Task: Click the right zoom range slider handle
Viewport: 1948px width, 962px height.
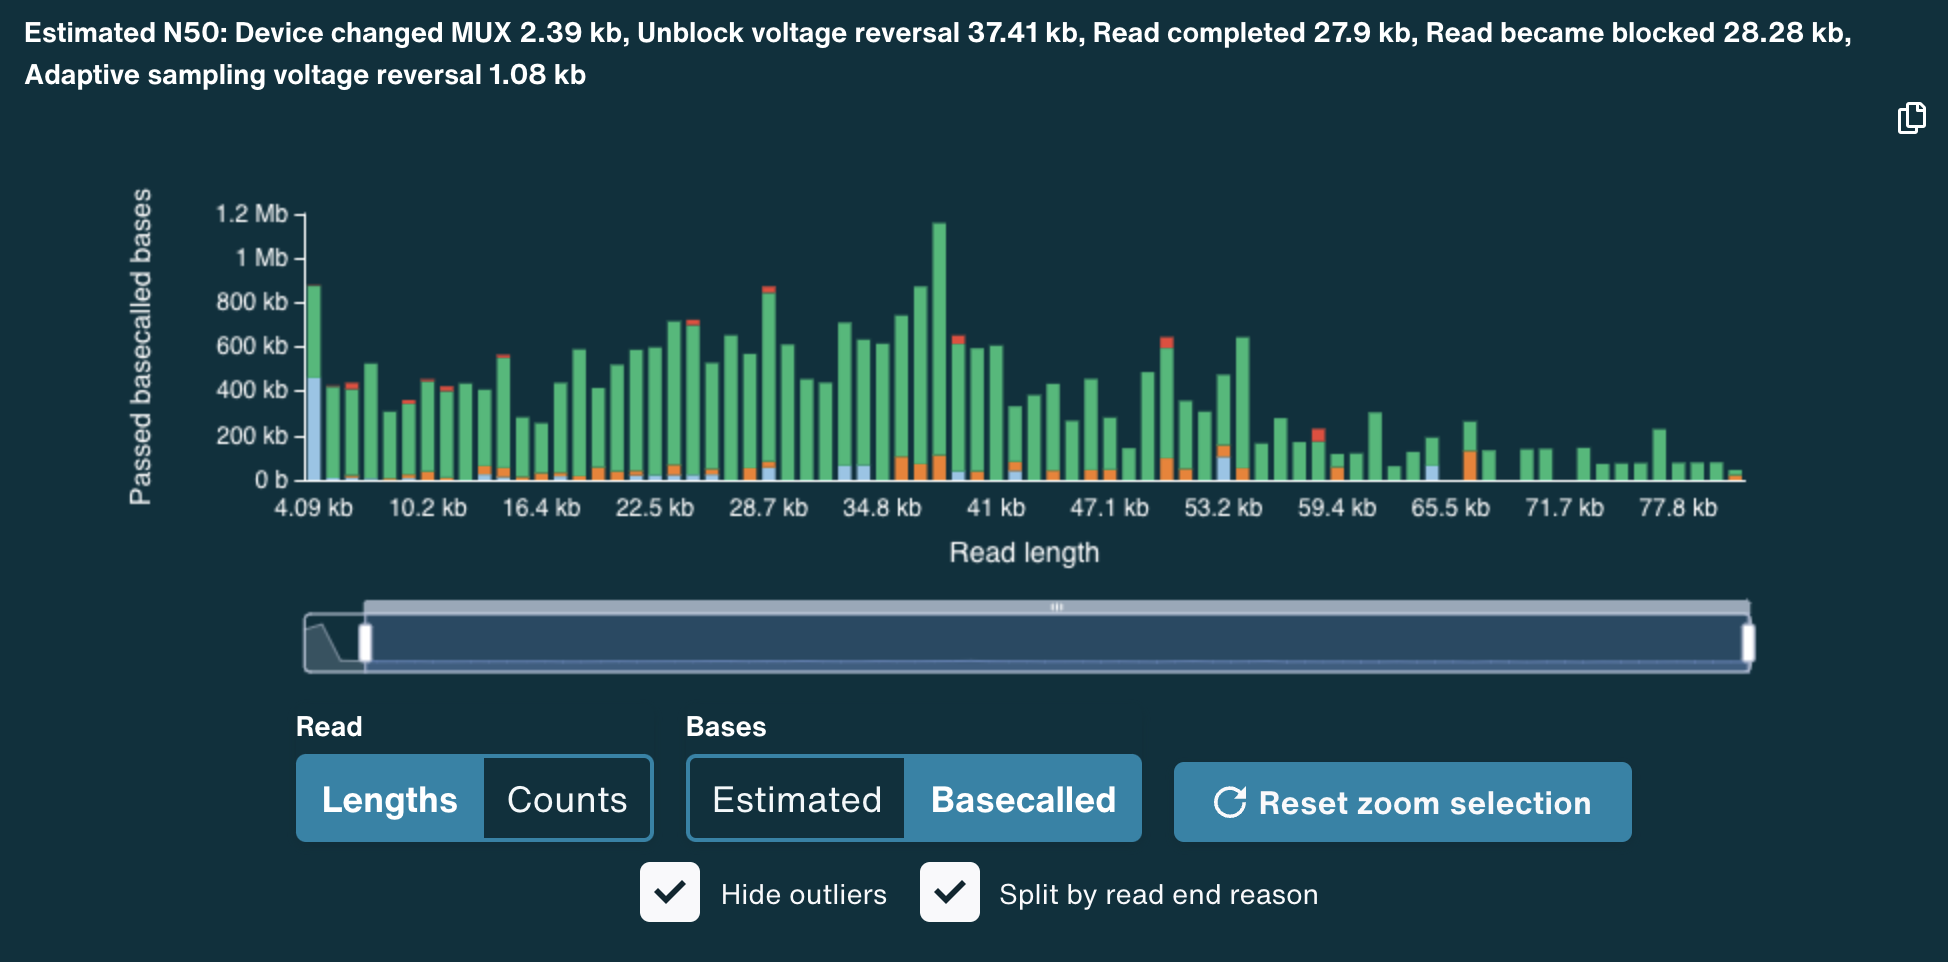Action: point(1748,642)
